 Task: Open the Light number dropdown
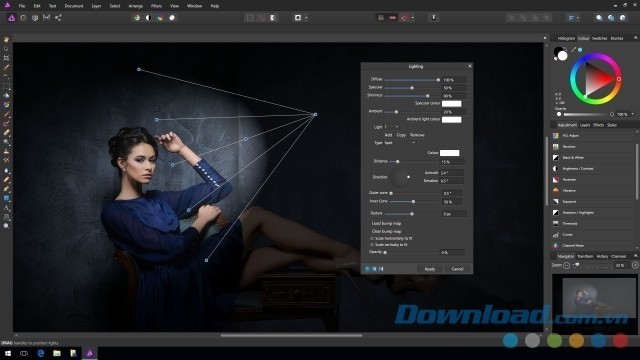tap(391, 127)
